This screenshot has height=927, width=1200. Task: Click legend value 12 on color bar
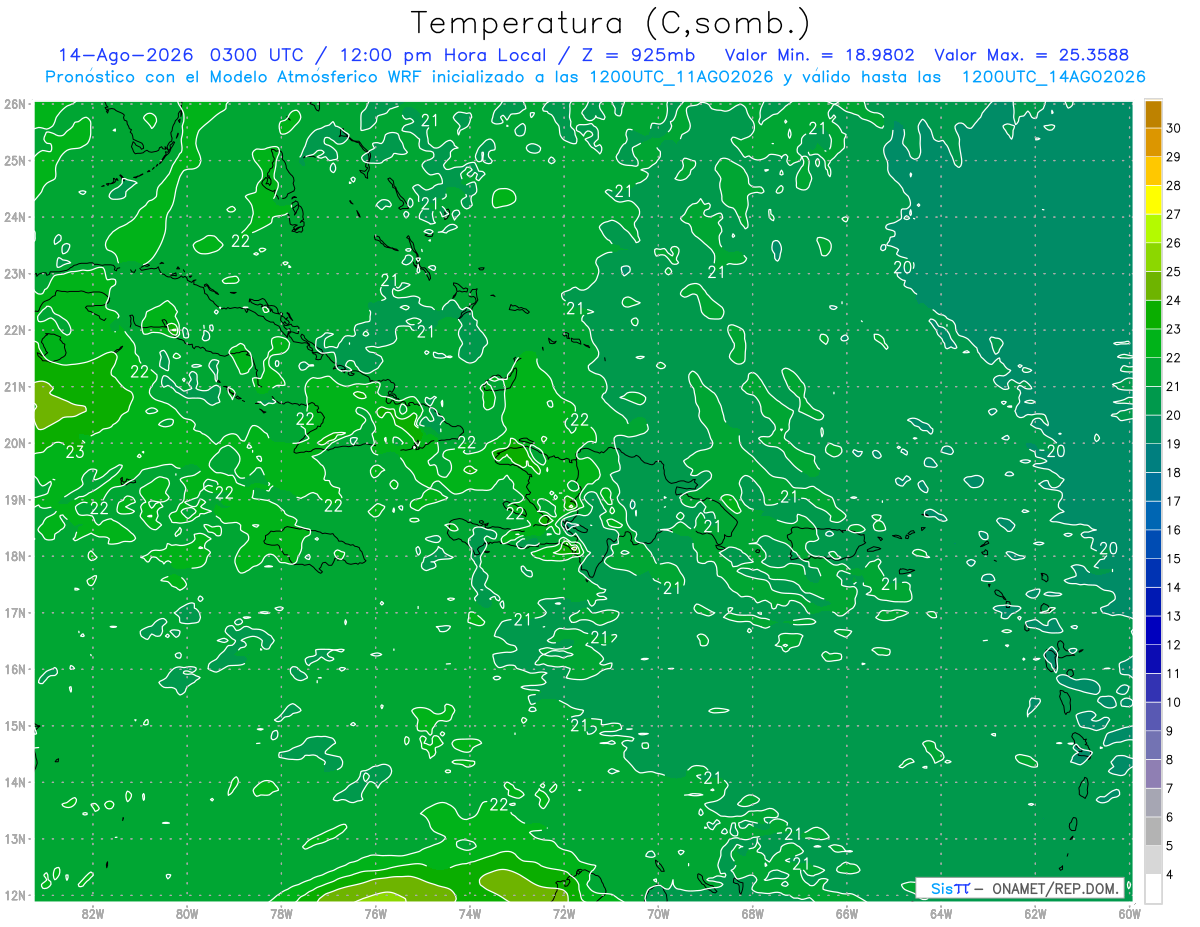[1174, 645]
